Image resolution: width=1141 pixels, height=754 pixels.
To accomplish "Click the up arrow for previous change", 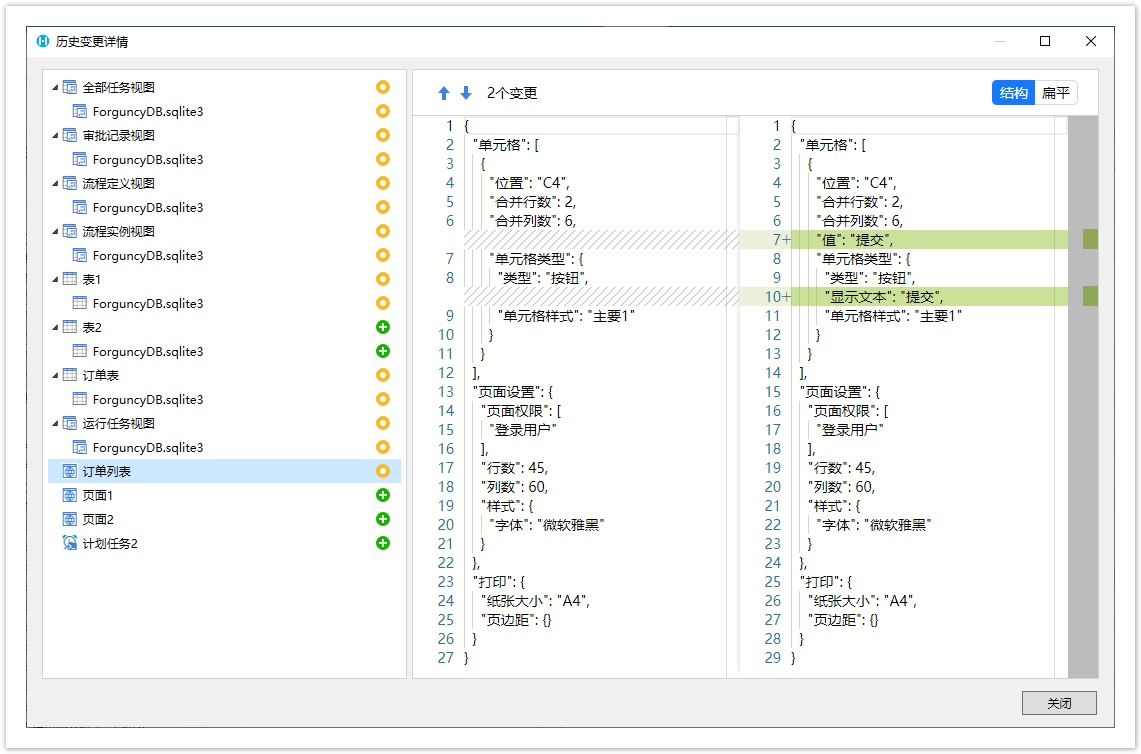I will pyautogui.click(x=444, y=93).
